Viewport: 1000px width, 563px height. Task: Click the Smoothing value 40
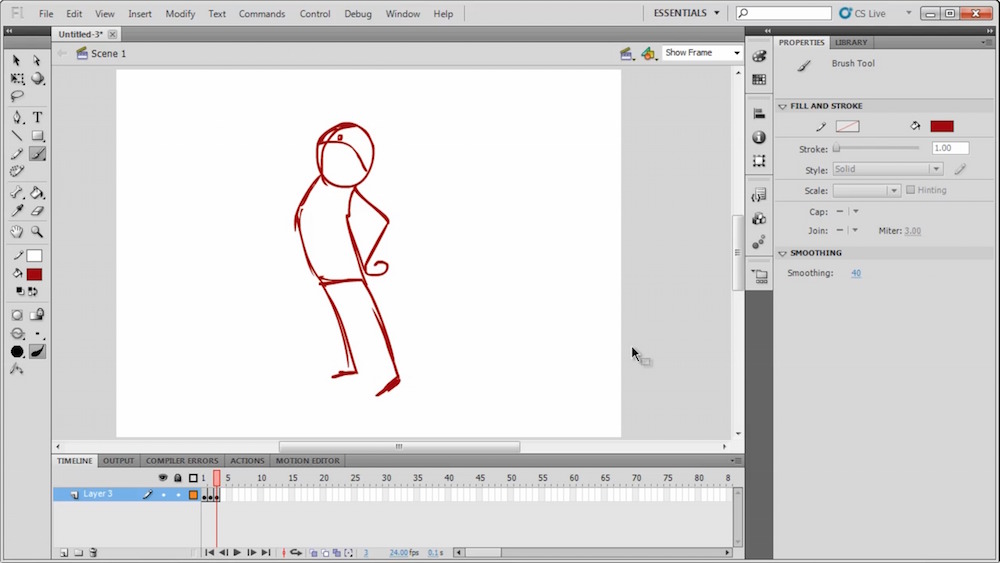[x=856, y=273]
